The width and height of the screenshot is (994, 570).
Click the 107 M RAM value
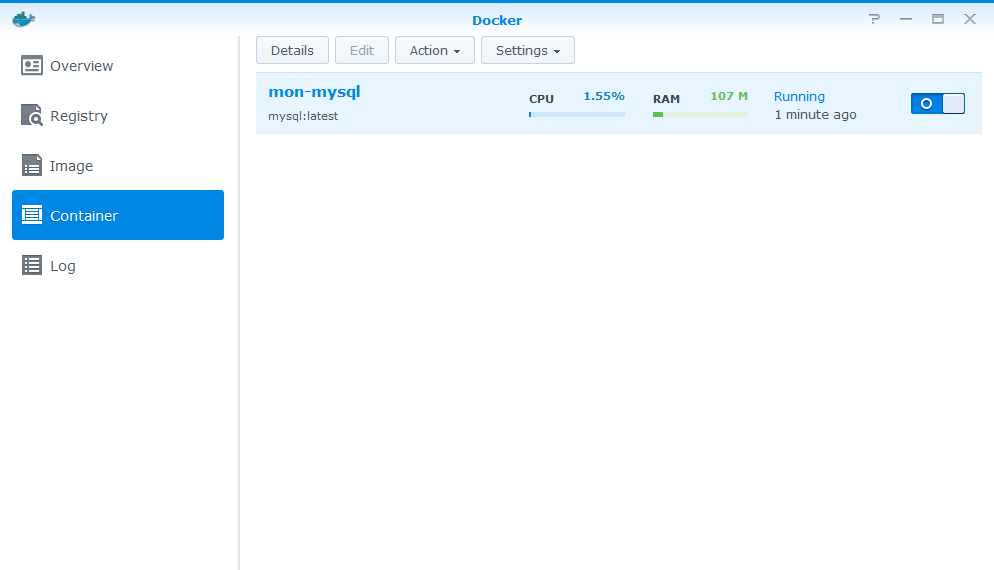click(729, 96)
